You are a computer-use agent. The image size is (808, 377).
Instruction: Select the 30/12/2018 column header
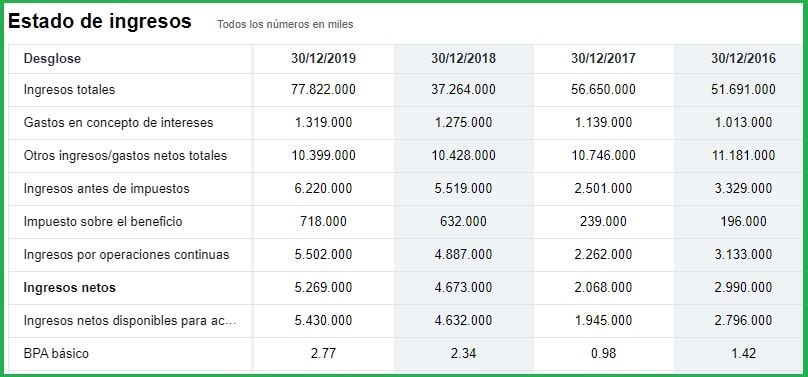(x=463, y=59)
